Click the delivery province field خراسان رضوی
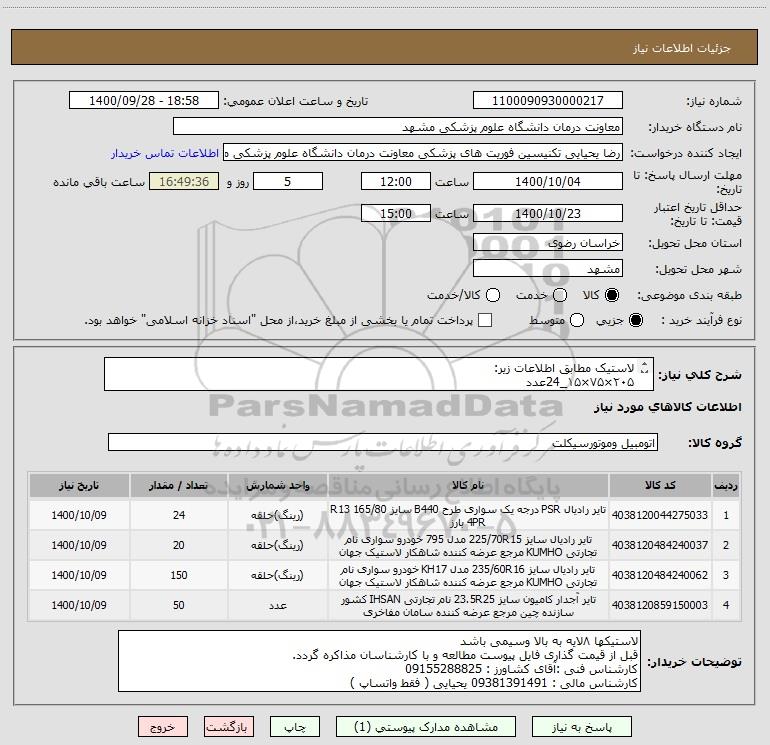The image size is (770, 745). [x=548, y=242]
